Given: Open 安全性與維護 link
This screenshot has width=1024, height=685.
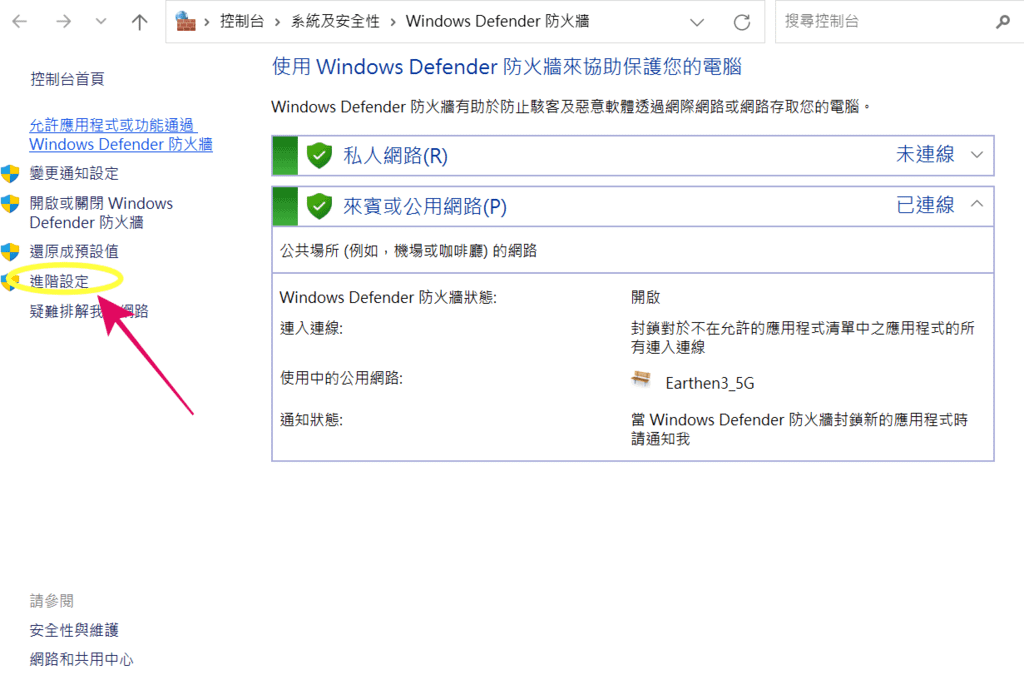Looking at the screenshot, I should (74, 630).
